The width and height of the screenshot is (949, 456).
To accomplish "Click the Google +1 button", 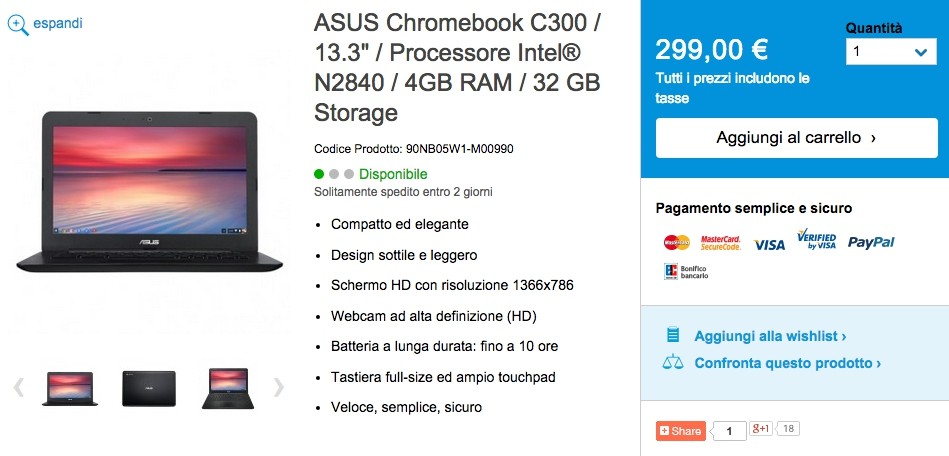I will 761,430.
